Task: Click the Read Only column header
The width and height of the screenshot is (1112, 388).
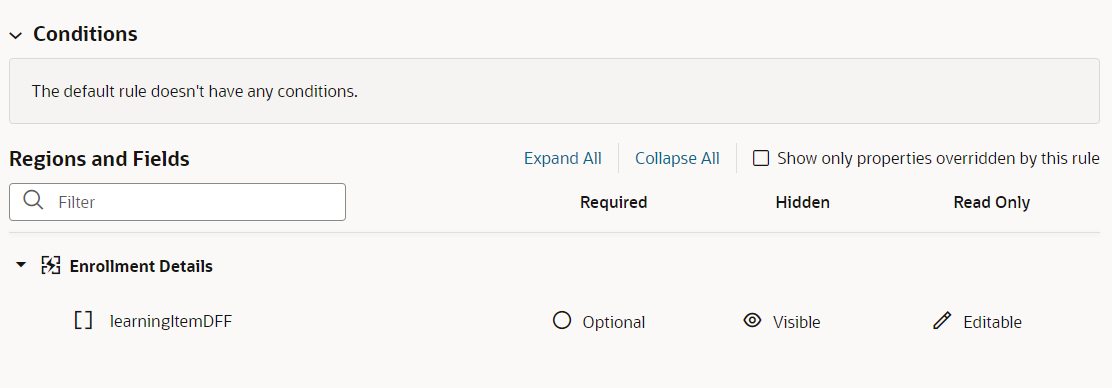Action: tap(992, 203)
